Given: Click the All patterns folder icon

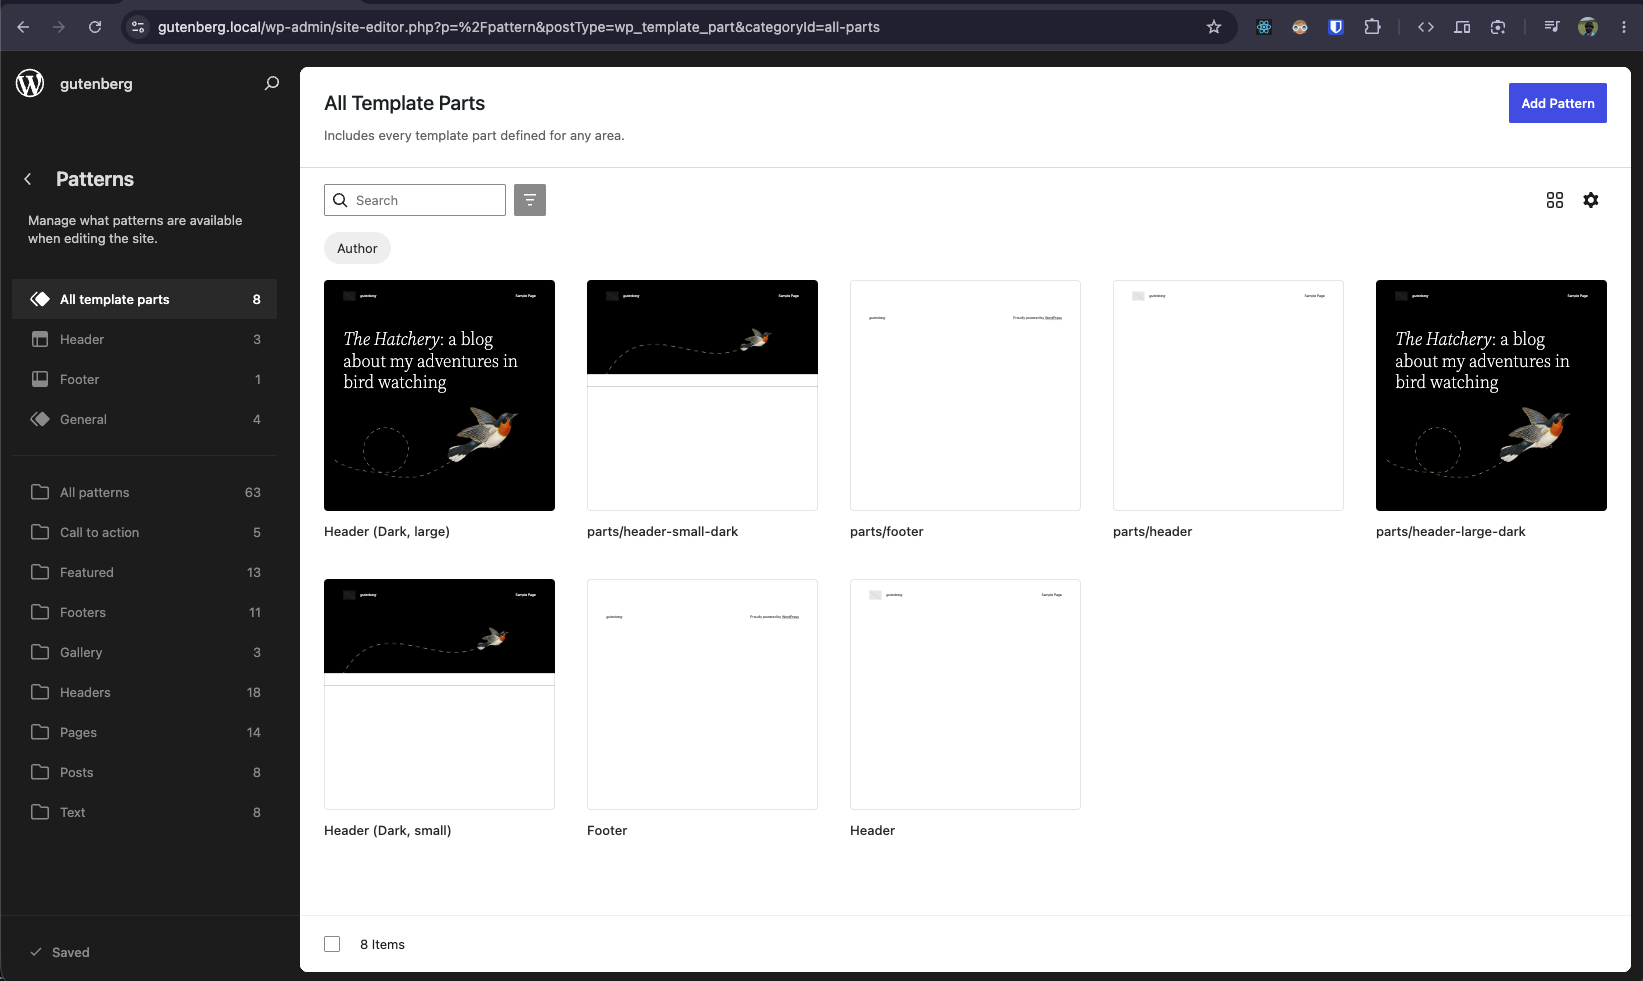Looking at the screenshot, I should (40, 492).
